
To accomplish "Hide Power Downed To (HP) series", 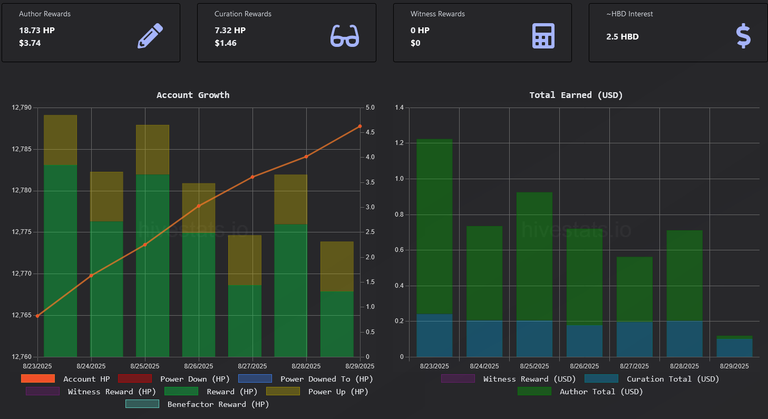I will 305,379.
